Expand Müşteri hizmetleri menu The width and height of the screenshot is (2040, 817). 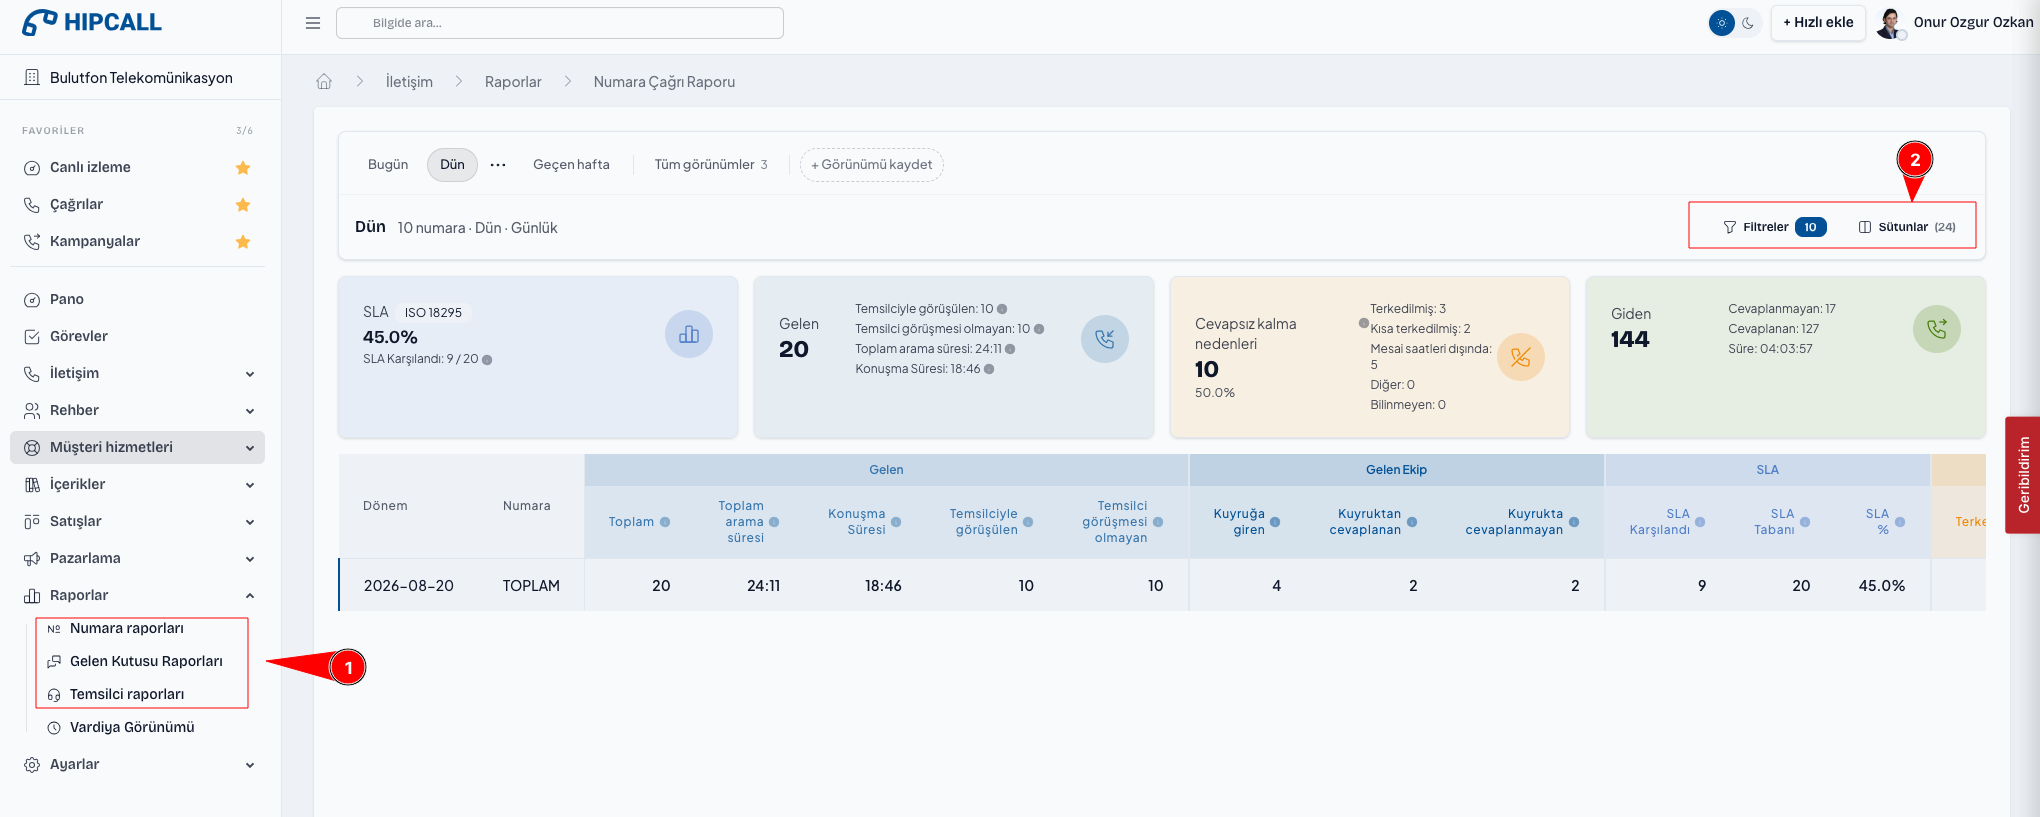click(x=138, y=447)
